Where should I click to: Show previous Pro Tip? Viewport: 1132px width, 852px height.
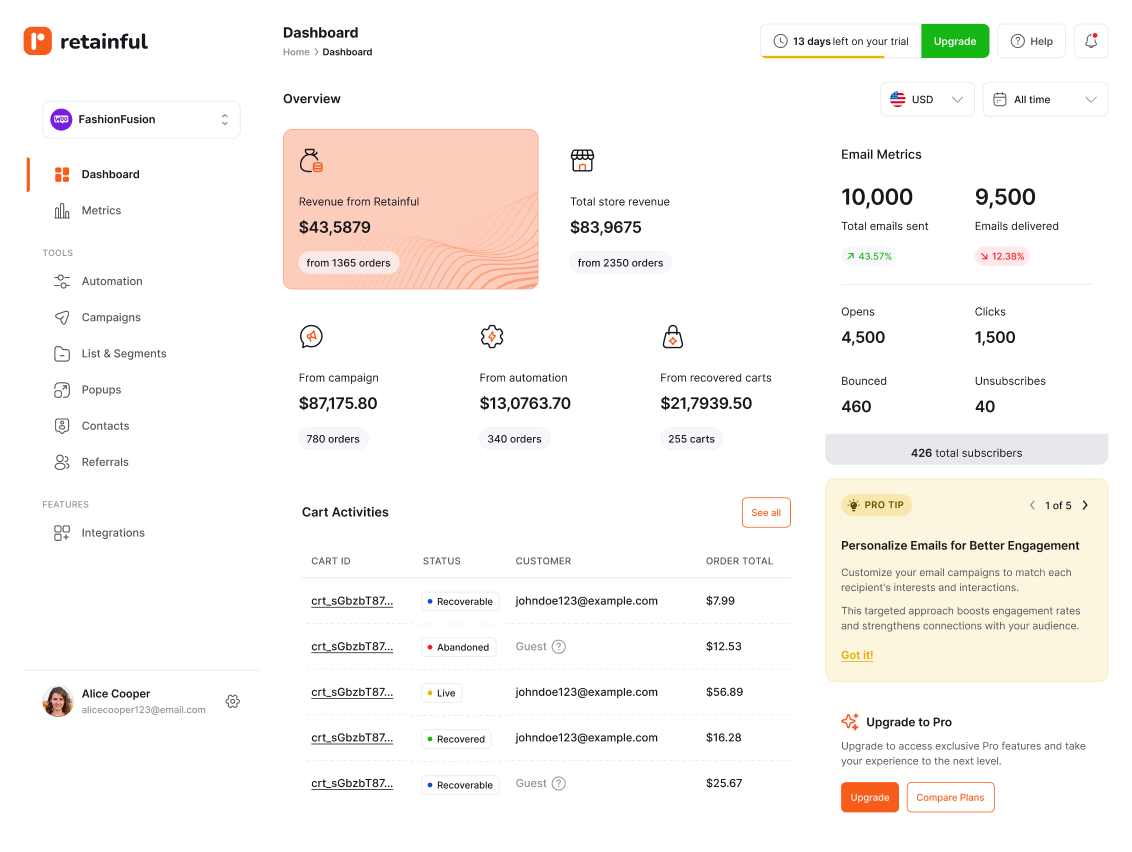pyautogui.click(x=1032, y=505)
